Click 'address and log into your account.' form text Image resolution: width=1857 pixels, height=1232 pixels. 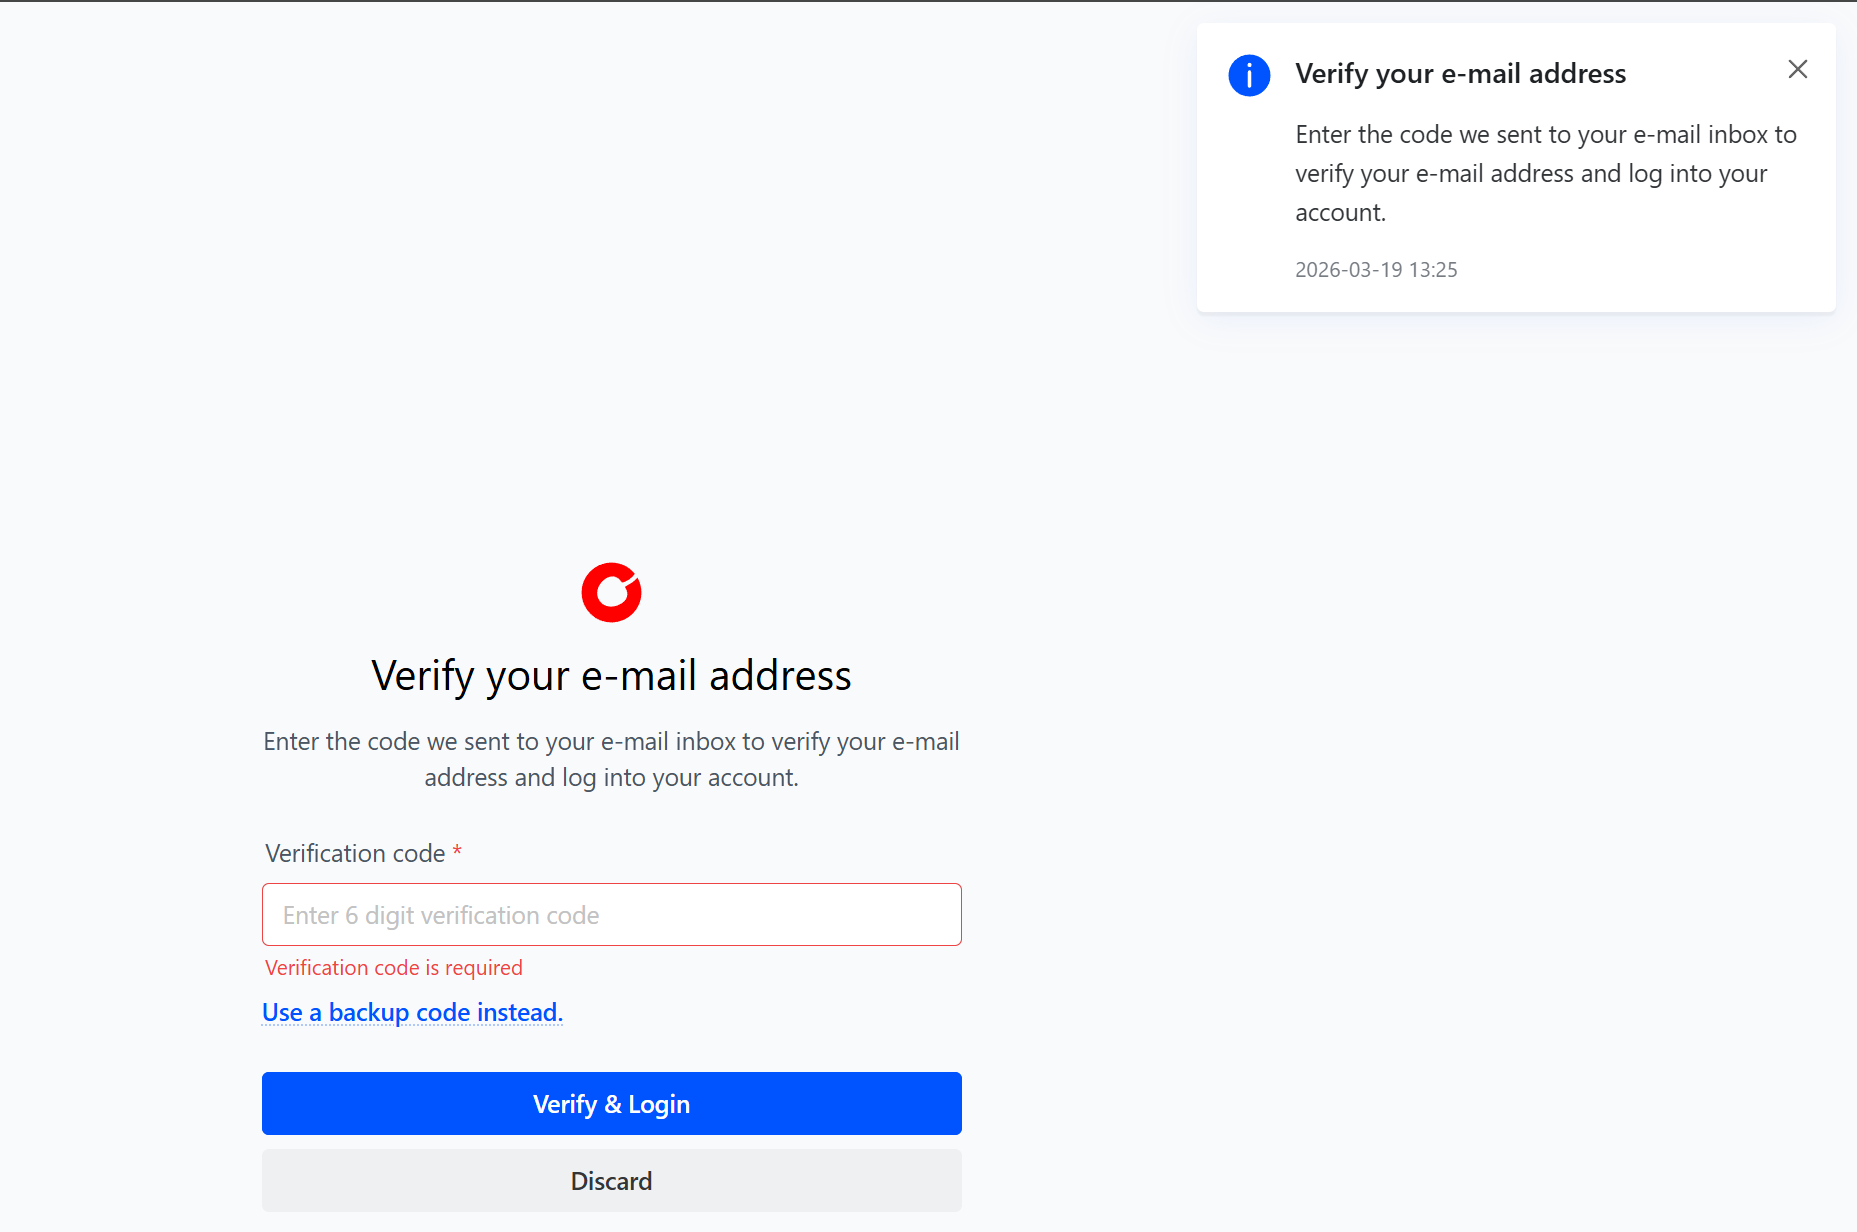click(x=611, y=778)
